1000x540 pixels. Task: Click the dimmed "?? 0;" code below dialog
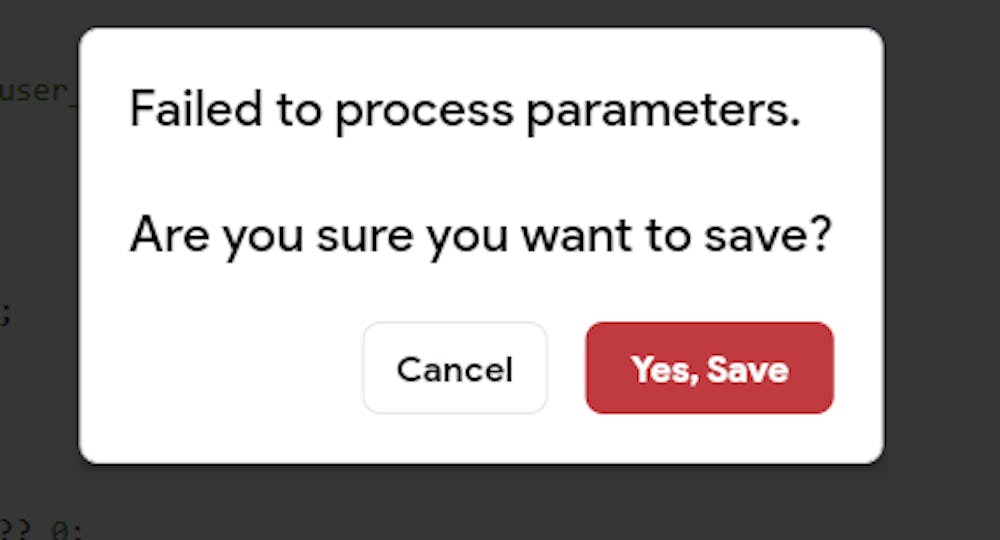[x=38, y=527]
